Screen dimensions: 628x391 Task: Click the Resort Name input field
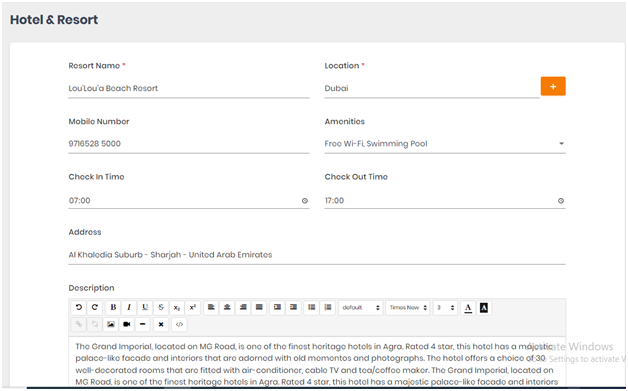pyautogui.click(x=189, y=88)
